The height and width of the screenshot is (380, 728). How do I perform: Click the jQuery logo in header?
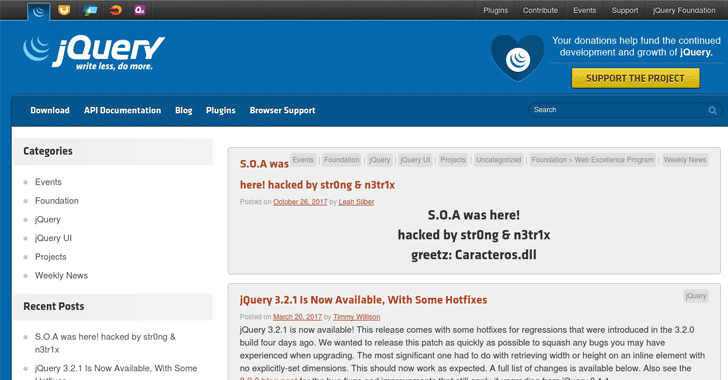point(94,53)
